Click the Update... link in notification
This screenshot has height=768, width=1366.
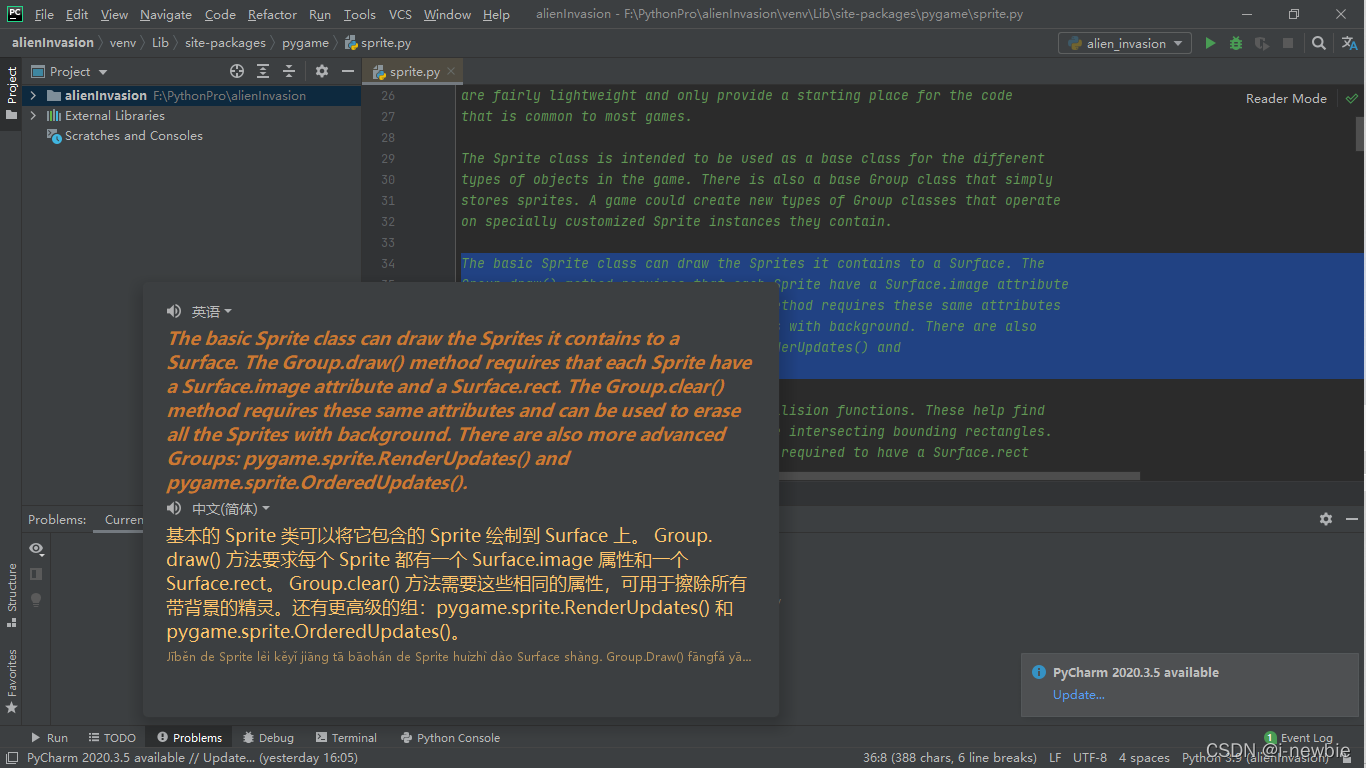tap(1078, 694)
